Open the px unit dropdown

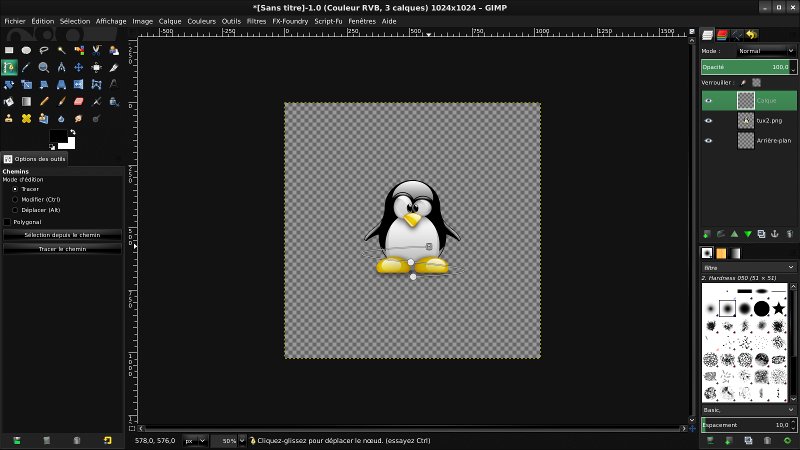point(194,440)
